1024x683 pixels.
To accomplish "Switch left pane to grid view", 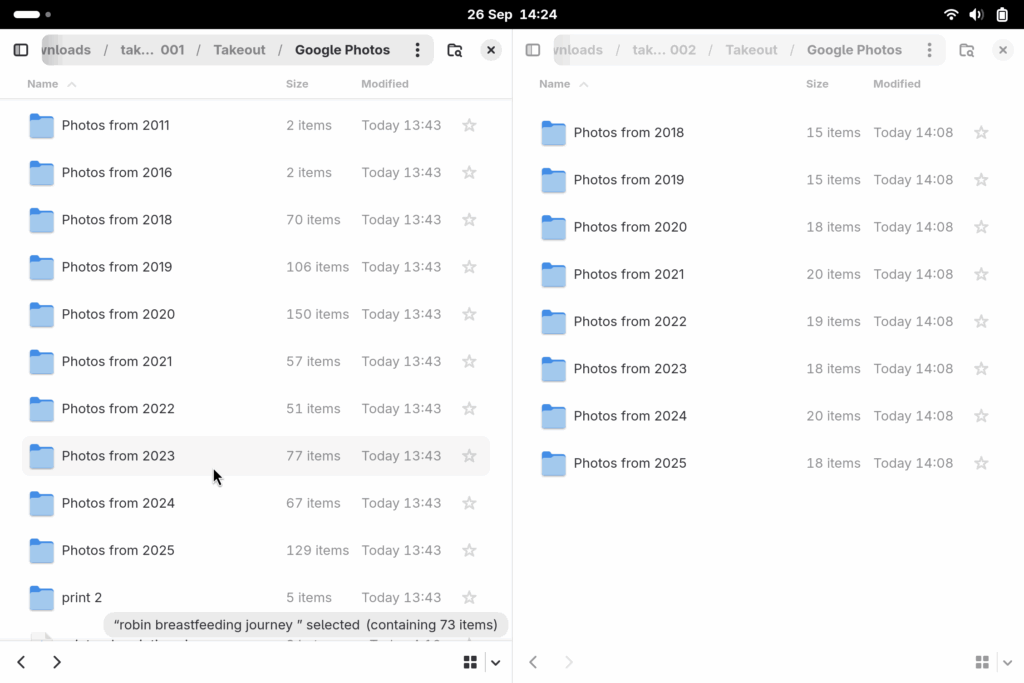I will tap(470, 662).
